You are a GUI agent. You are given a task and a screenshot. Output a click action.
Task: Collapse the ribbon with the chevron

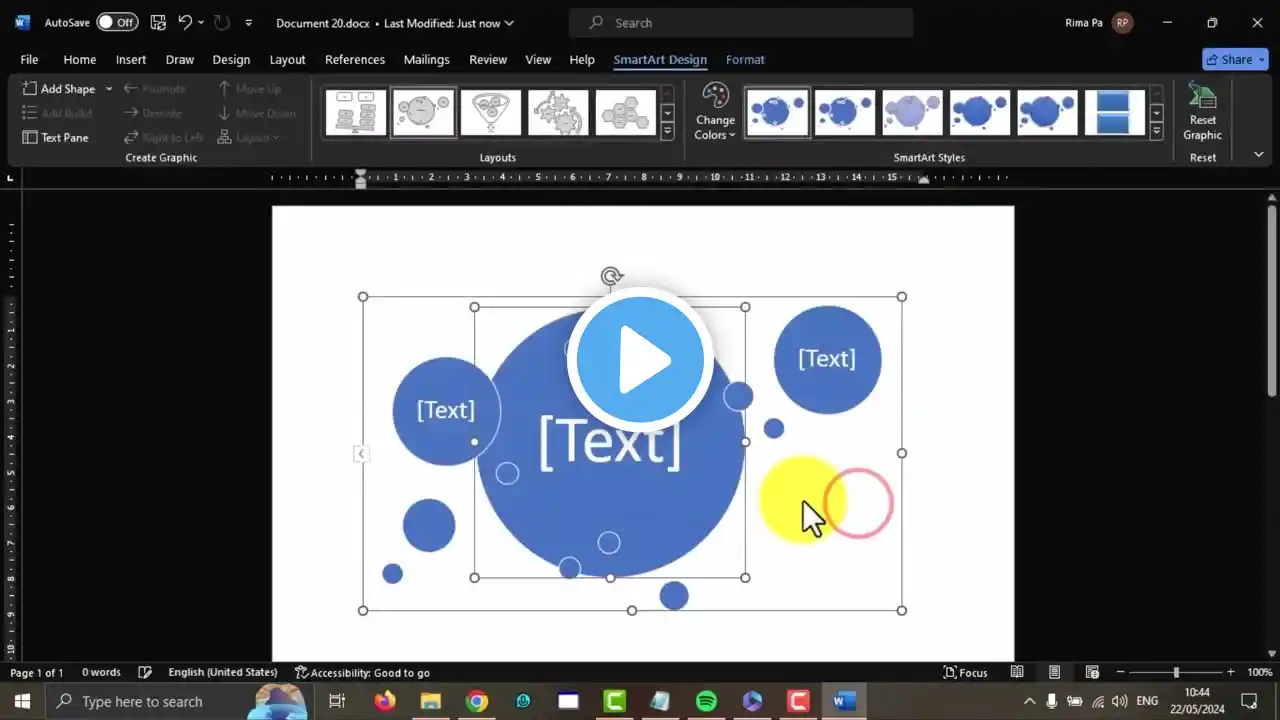click(x=1258, y=155)
